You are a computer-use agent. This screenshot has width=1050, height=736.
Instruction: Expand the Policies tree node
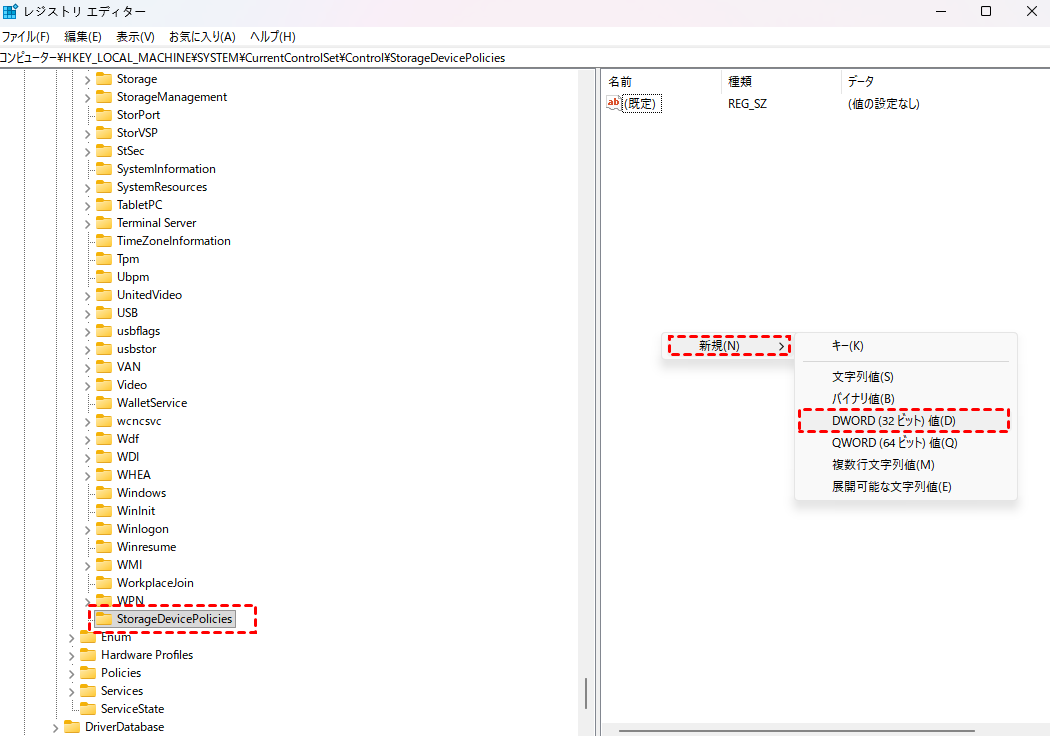(x=71, y=673)
